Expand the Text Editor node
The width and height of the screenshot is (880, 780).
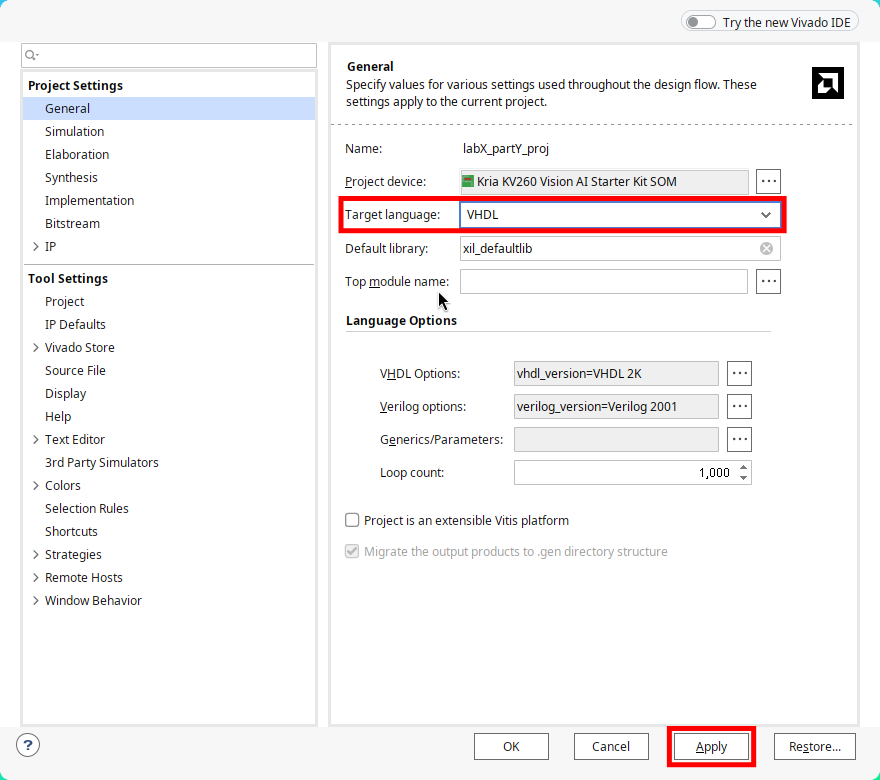36,439
